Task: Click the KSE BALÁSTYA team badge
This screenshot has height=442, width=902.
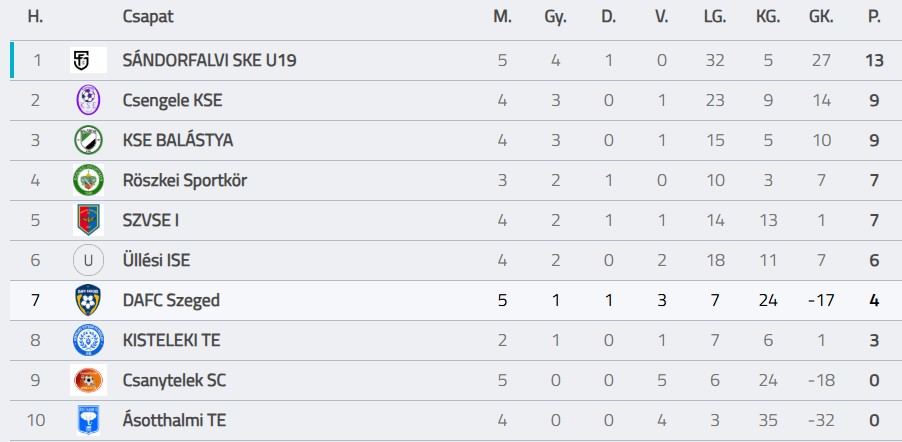Action: pos(88,140)
